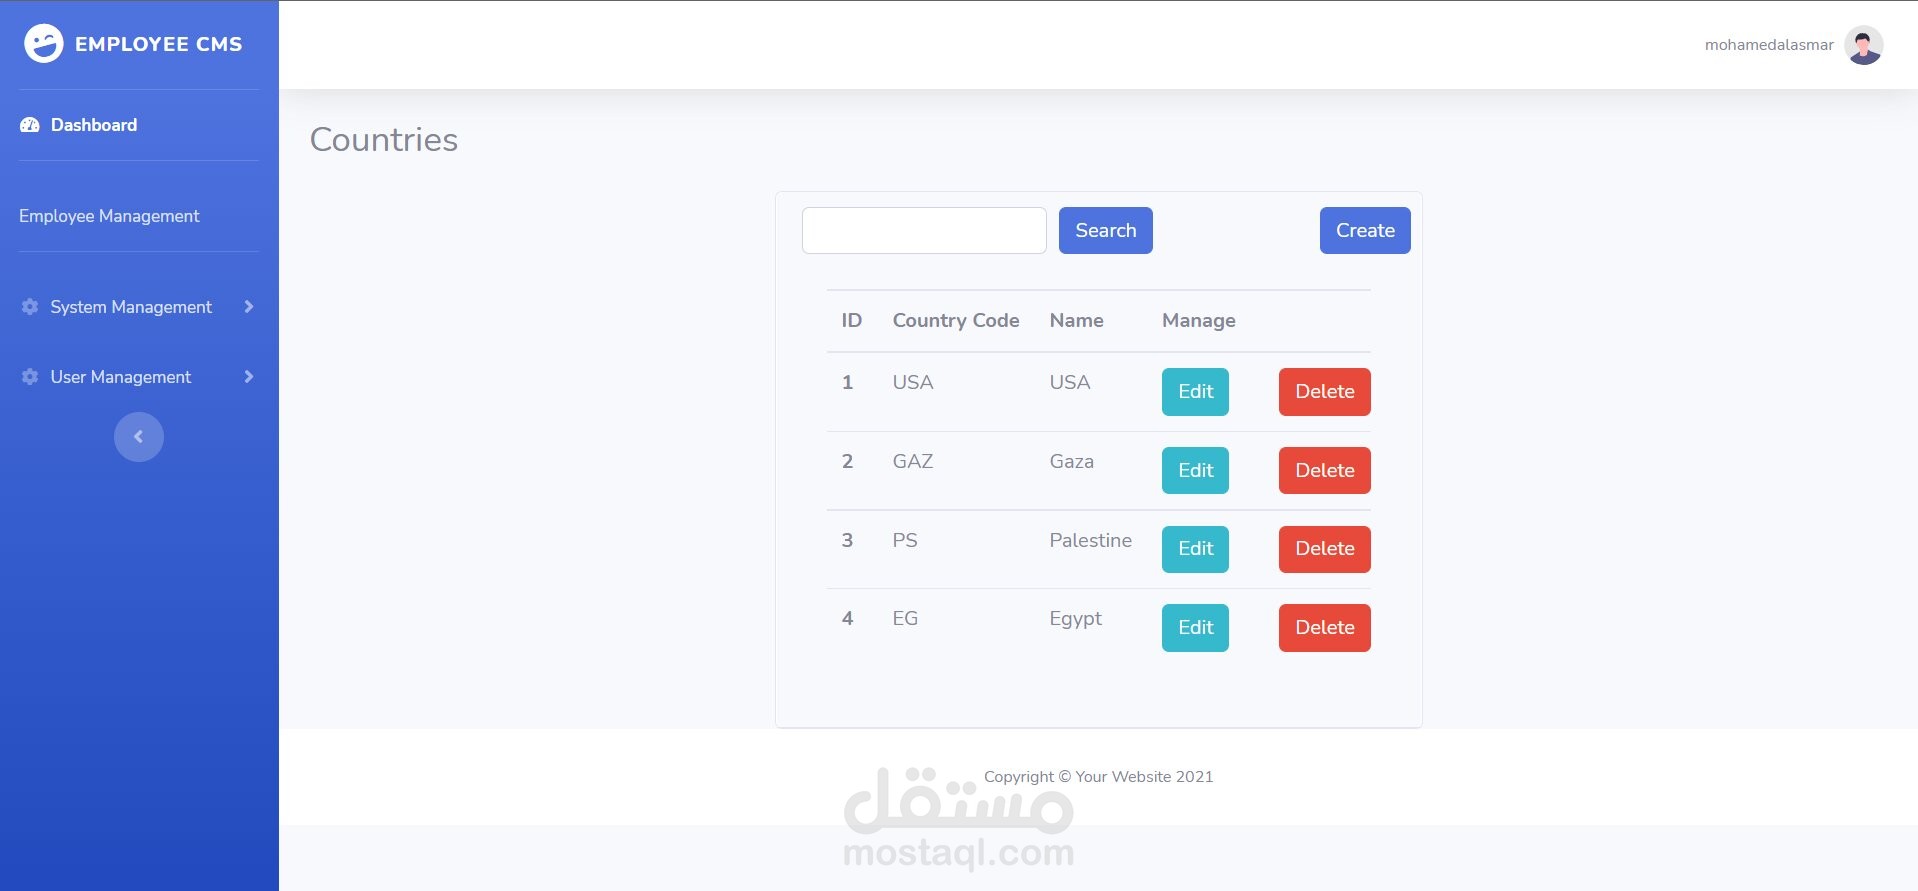Expand the User Management chevron
Screen dimensions: 1918x891
tap(249, 377)
